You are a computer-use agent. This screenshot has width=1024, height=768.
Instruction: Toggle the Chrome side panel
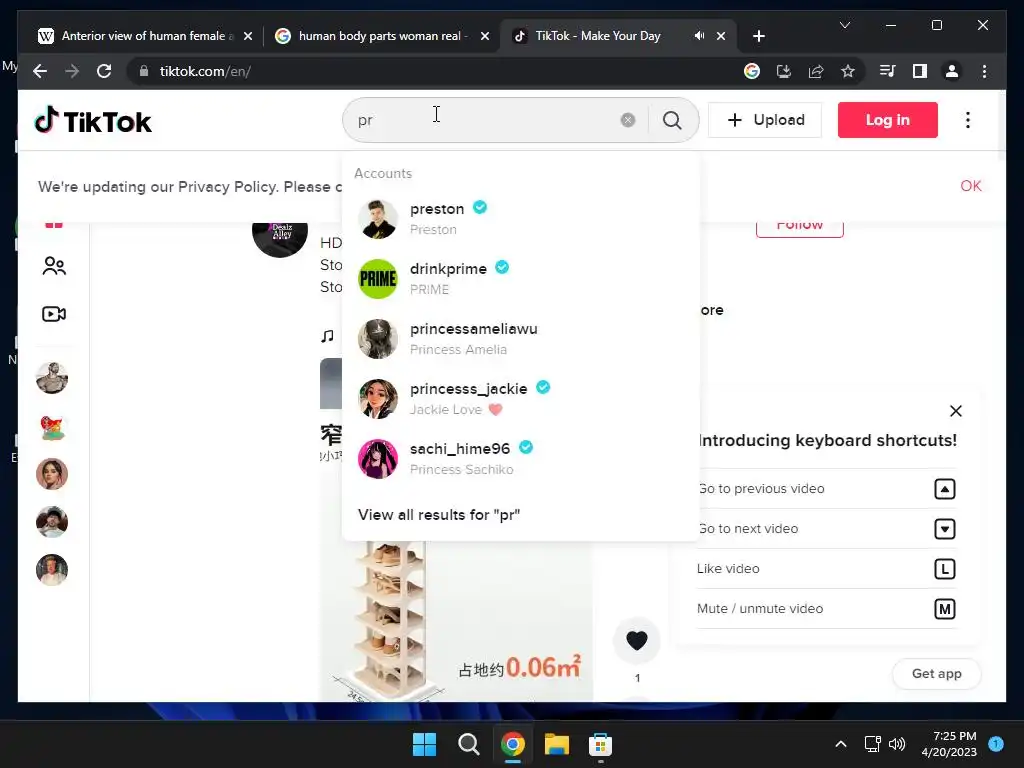[920, 71]
